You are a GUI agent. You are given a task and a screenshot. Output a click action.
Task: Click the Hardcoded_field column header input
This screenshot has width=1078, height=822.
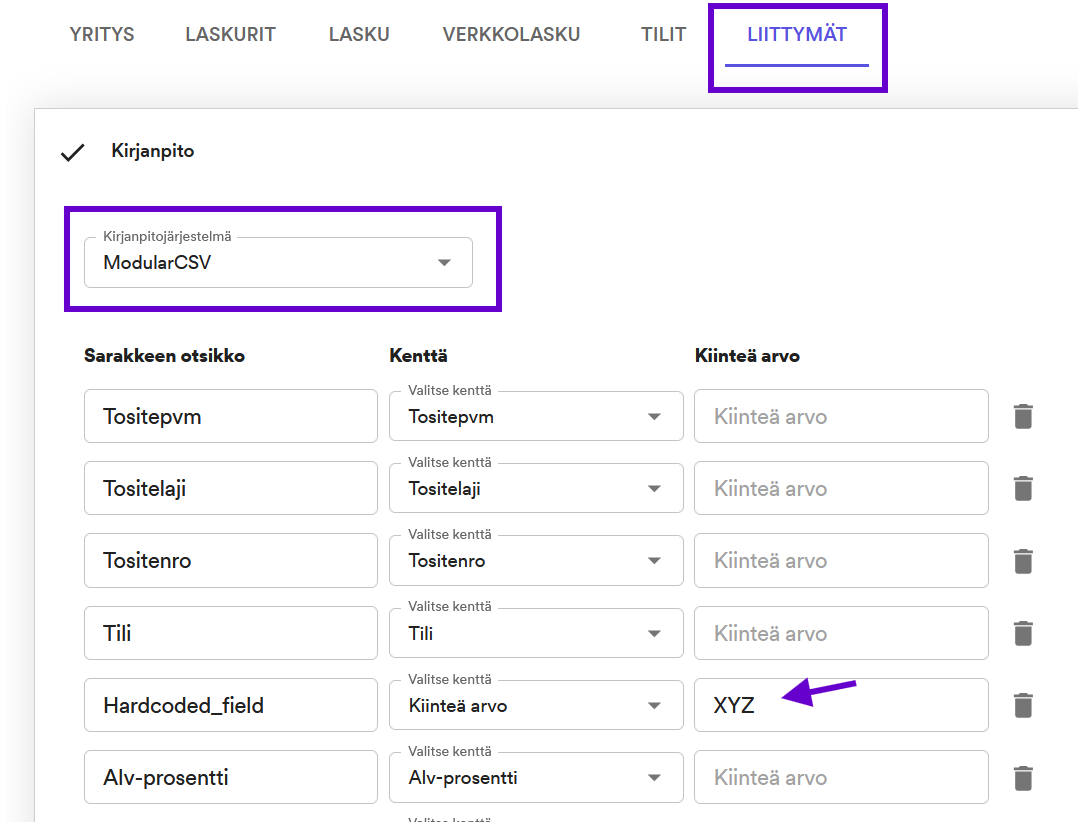[231, 705]
